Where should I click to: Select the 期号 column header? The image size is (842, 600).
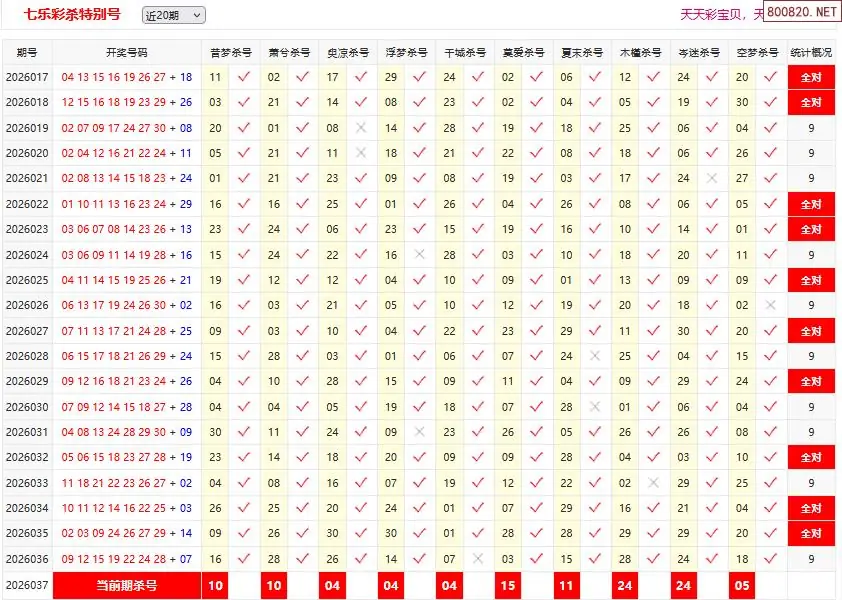[27, 52]
